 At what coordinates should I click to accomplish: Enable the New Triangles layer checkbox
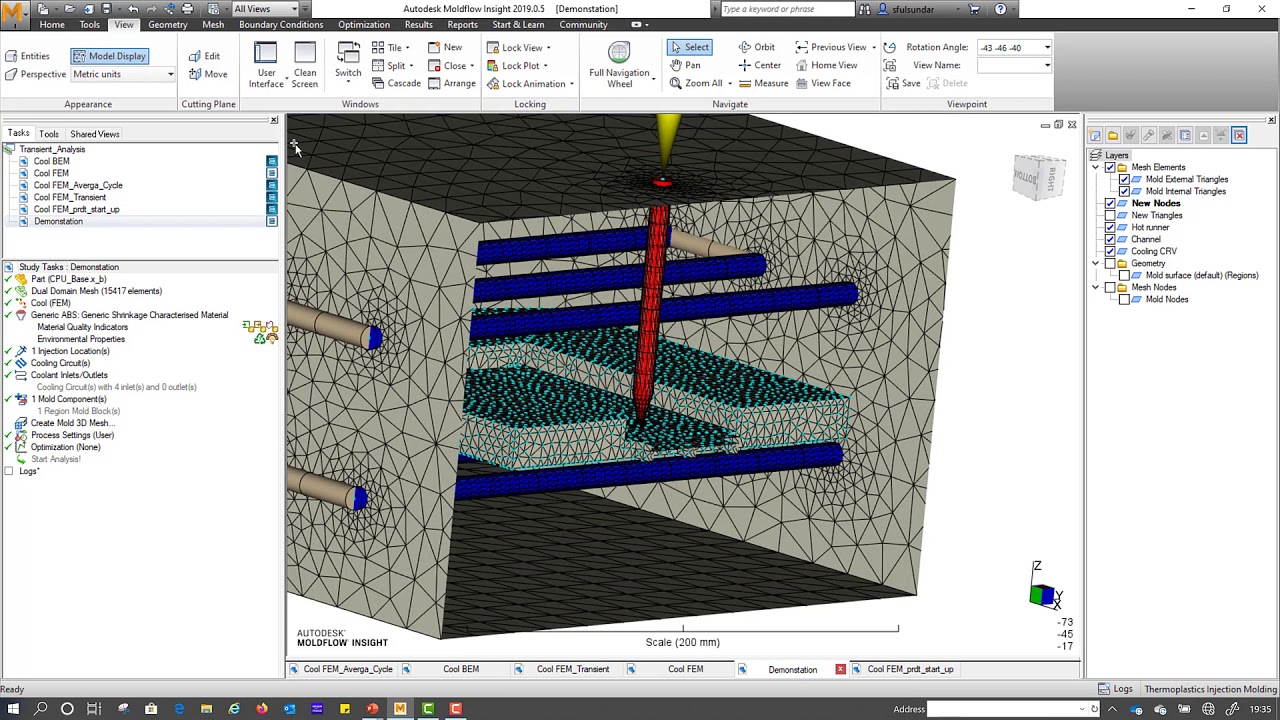(1110, 215)
